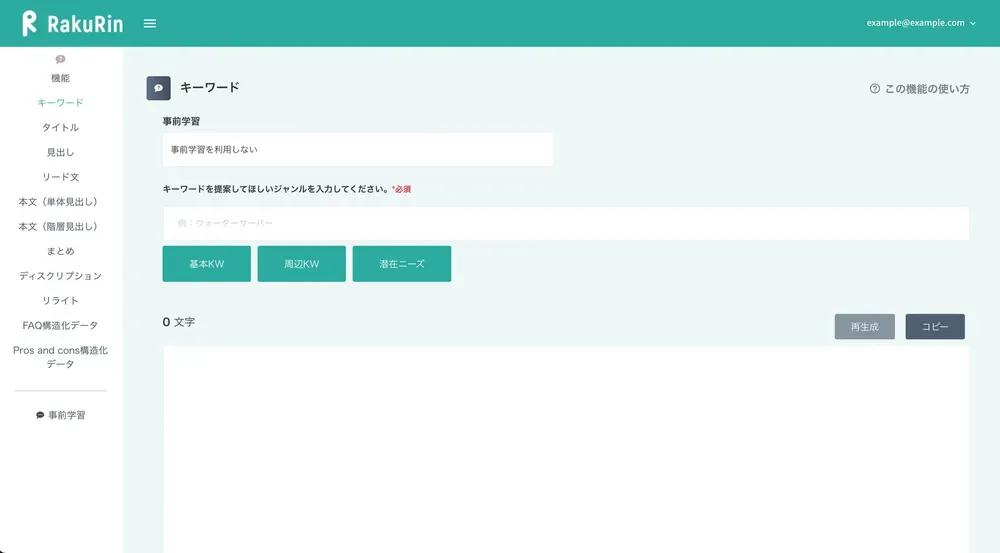1000x553 pixels.
Task: Click the 潜在ニーズ button
Action: tap(401, 264)
